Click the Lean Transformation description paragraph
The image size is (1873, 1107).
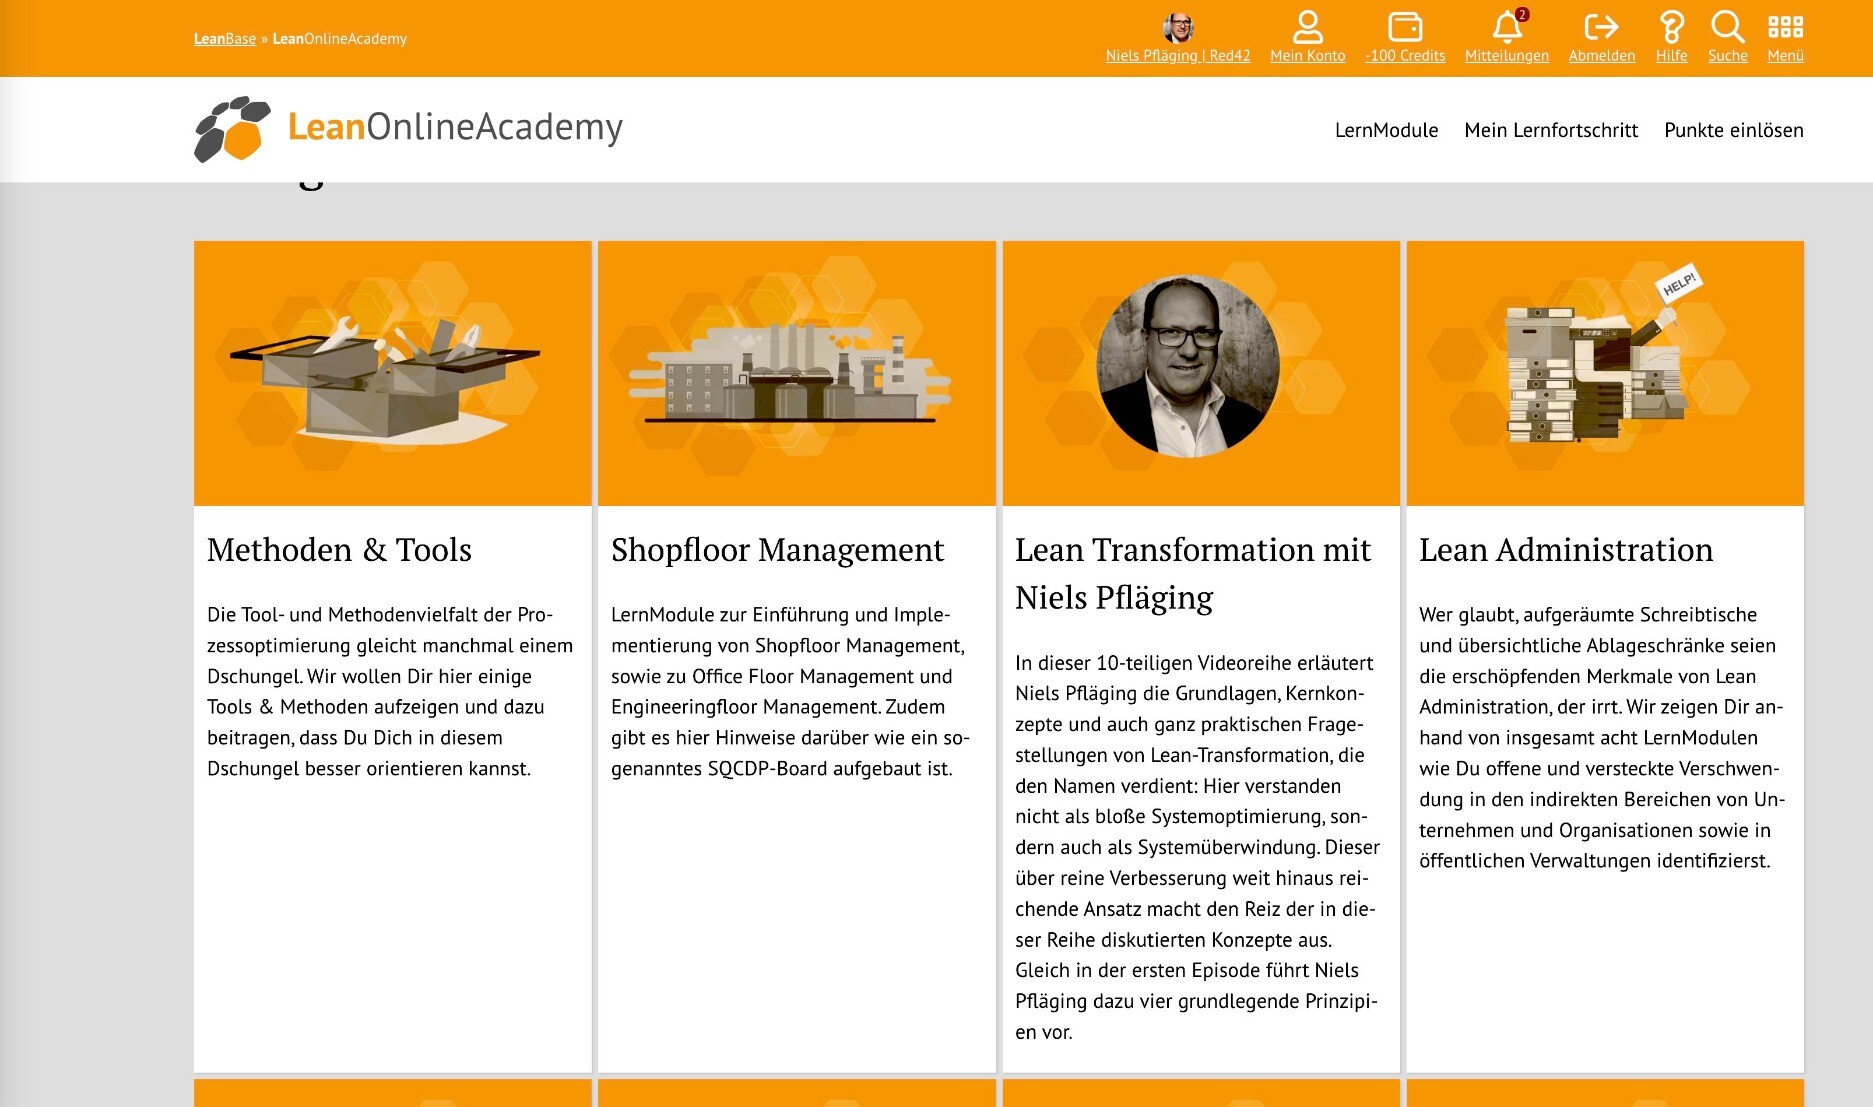click(x=1197, y=847)
